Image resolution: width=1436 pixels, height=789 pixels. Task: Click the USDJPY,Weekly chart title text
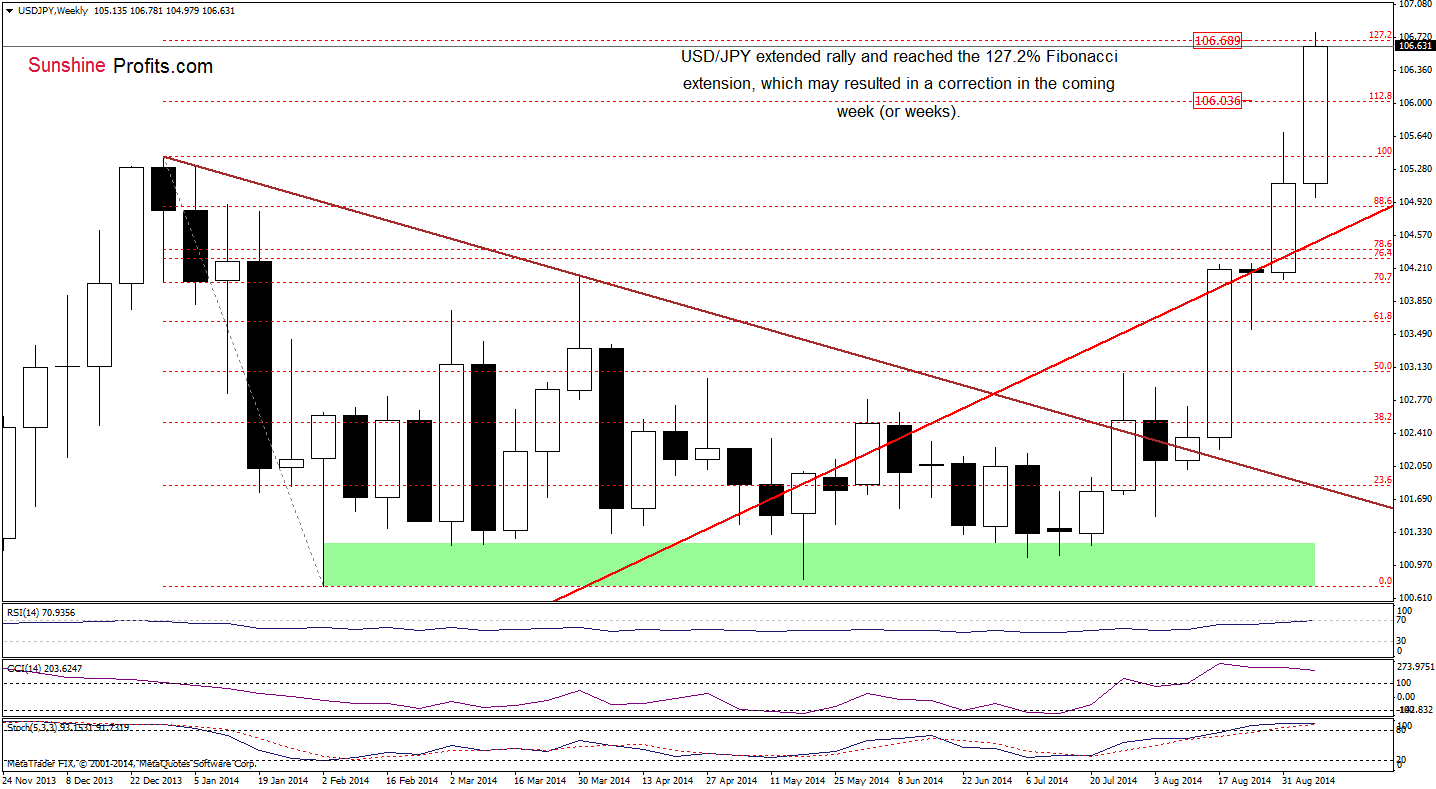[53, 10]
